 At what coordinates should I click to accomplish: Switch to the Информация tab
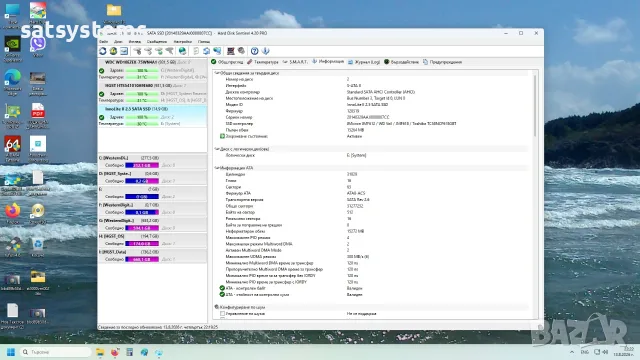(328, 62)
